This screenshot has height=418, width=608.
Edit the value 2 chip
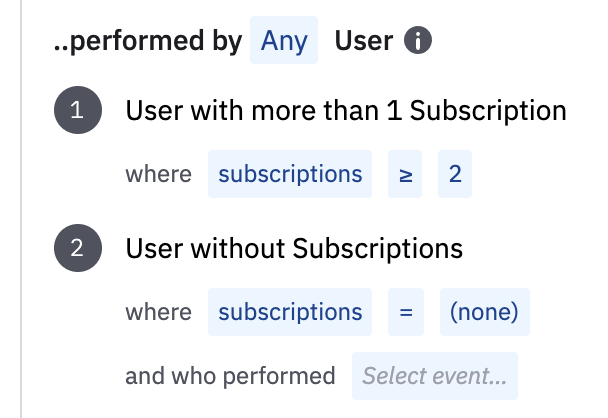(455, 174)
